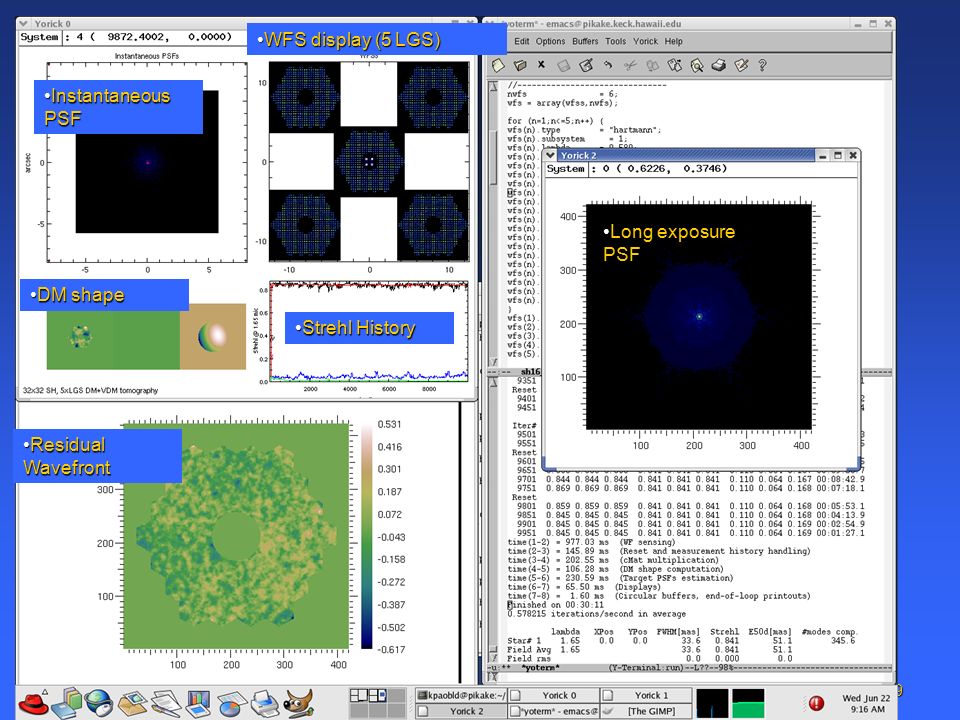Open the print manager icon in panel
Screen dimensions: 960x720
coord(265,703)
